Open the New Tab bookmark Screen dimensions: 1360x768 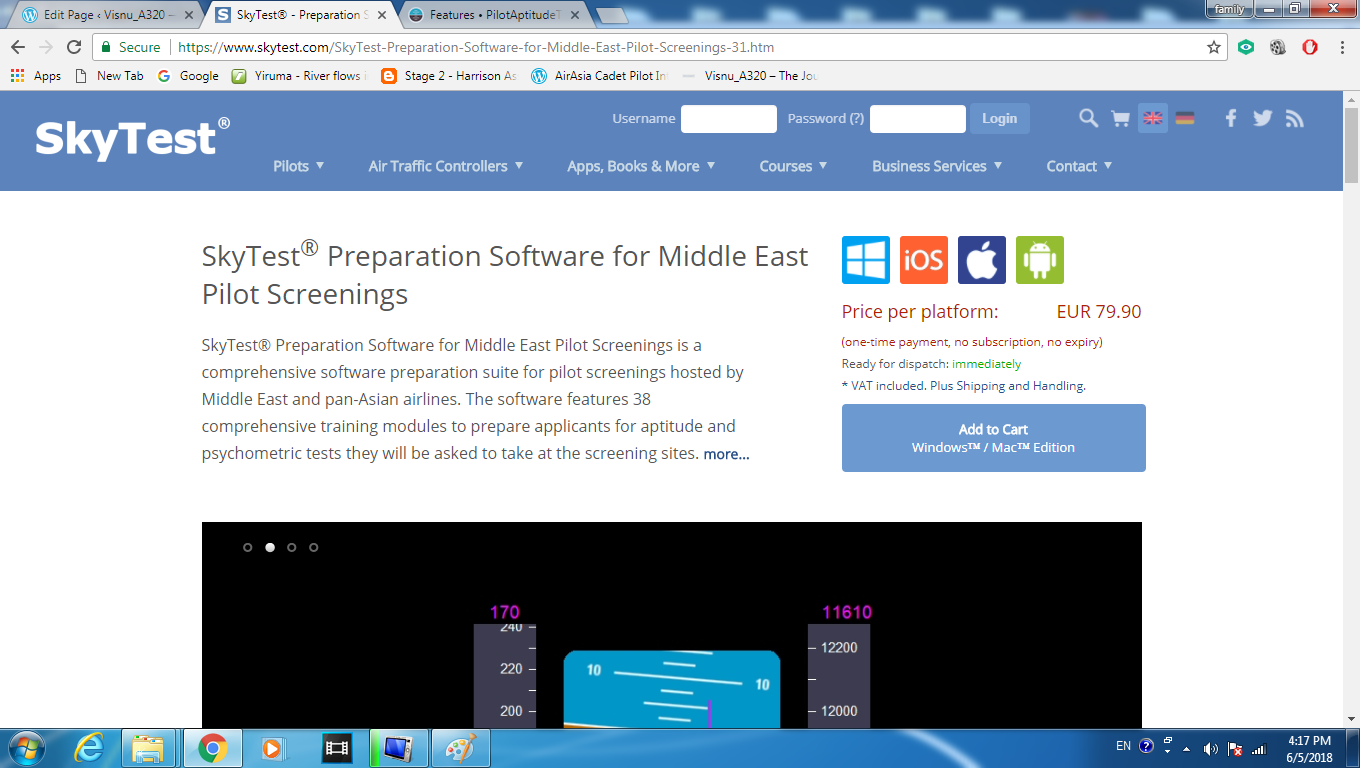pos(109,76)
